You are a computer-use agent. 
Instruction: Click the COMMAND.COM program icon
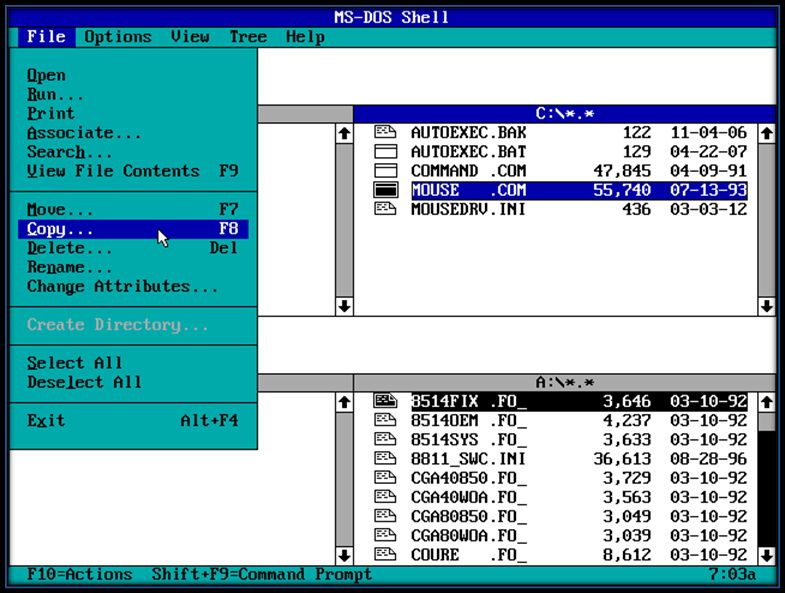coord(385,171)
